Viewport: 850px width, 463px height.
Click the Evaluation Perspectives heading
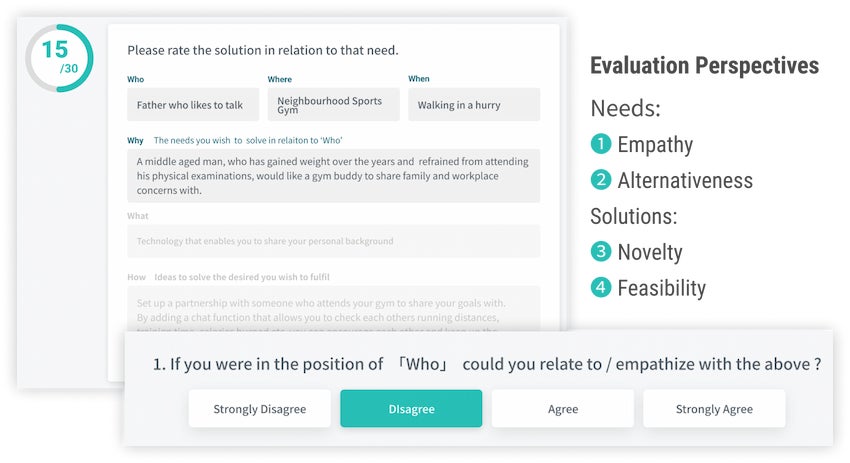[x=704, y=66]
